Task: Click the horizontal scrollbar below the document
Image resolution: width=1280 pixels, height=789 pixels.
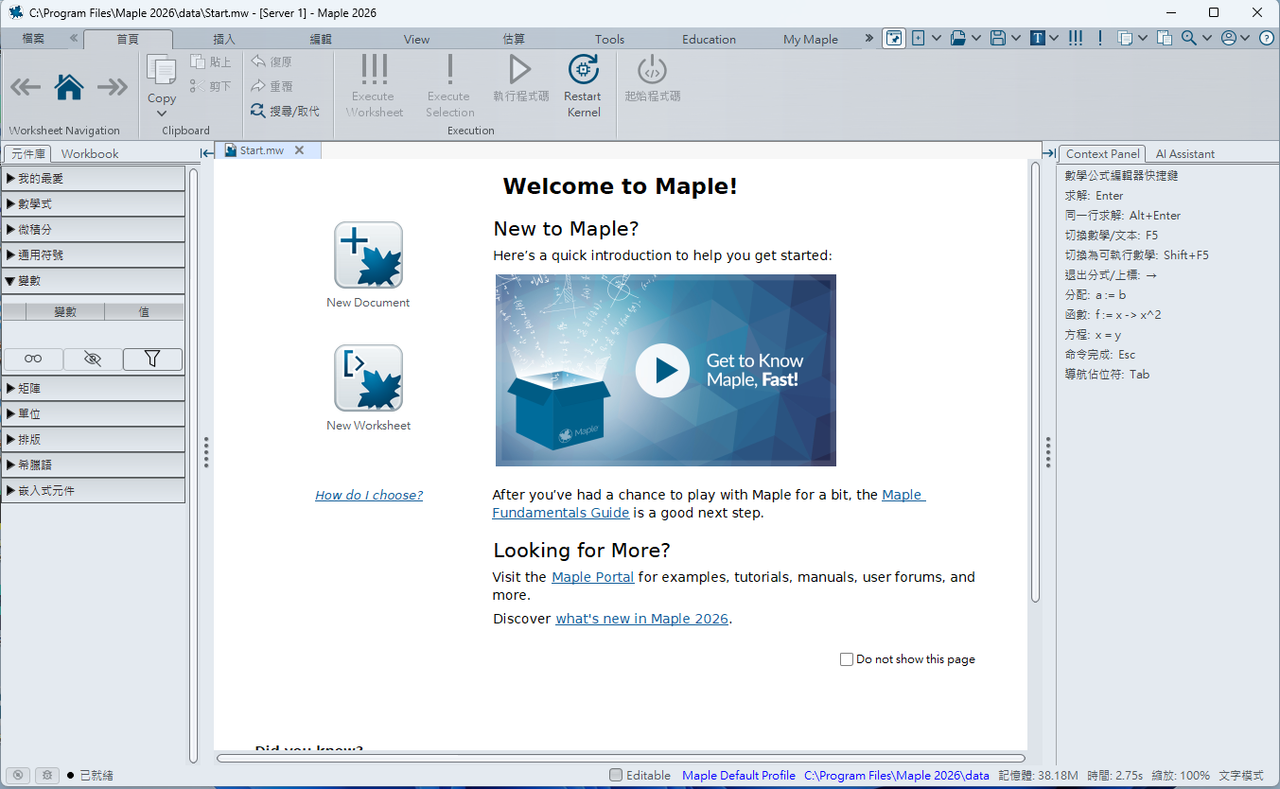Action: (x=621, y=758)
